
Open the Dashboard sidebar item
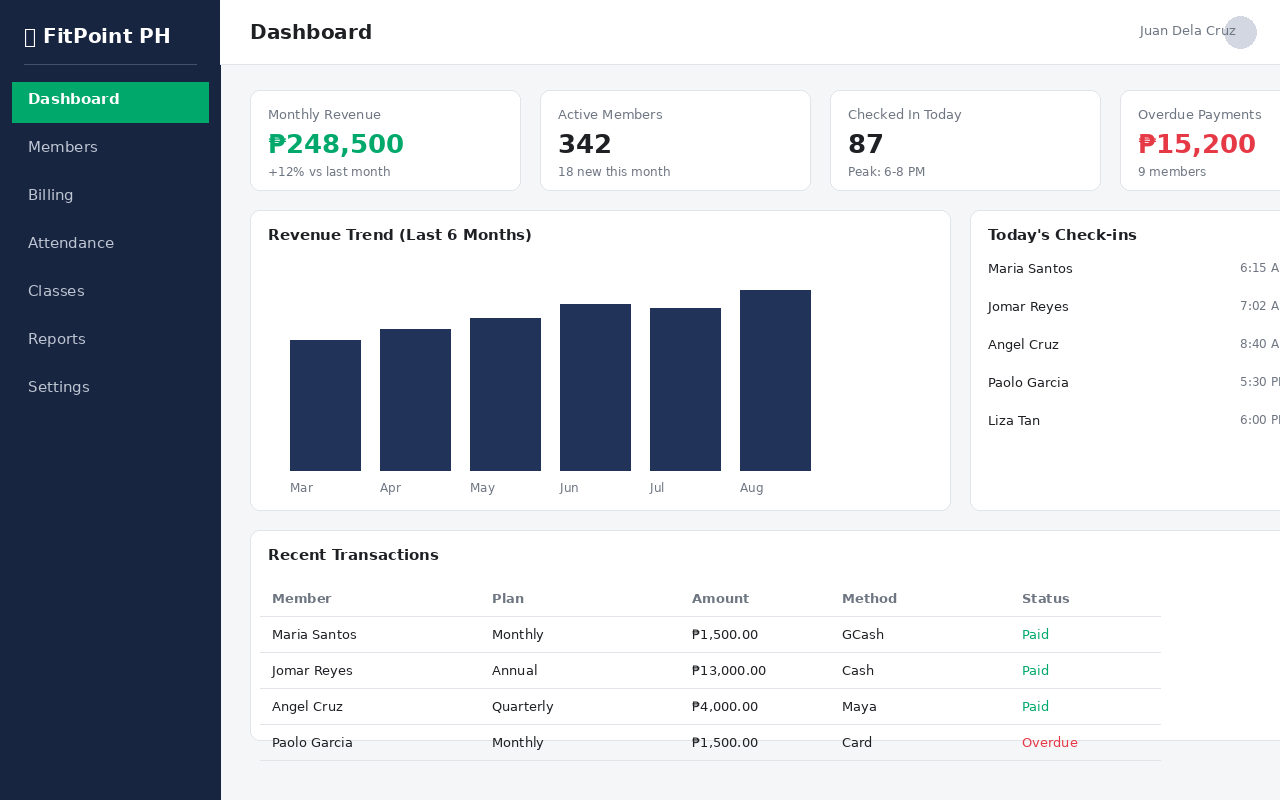[110, 102]
